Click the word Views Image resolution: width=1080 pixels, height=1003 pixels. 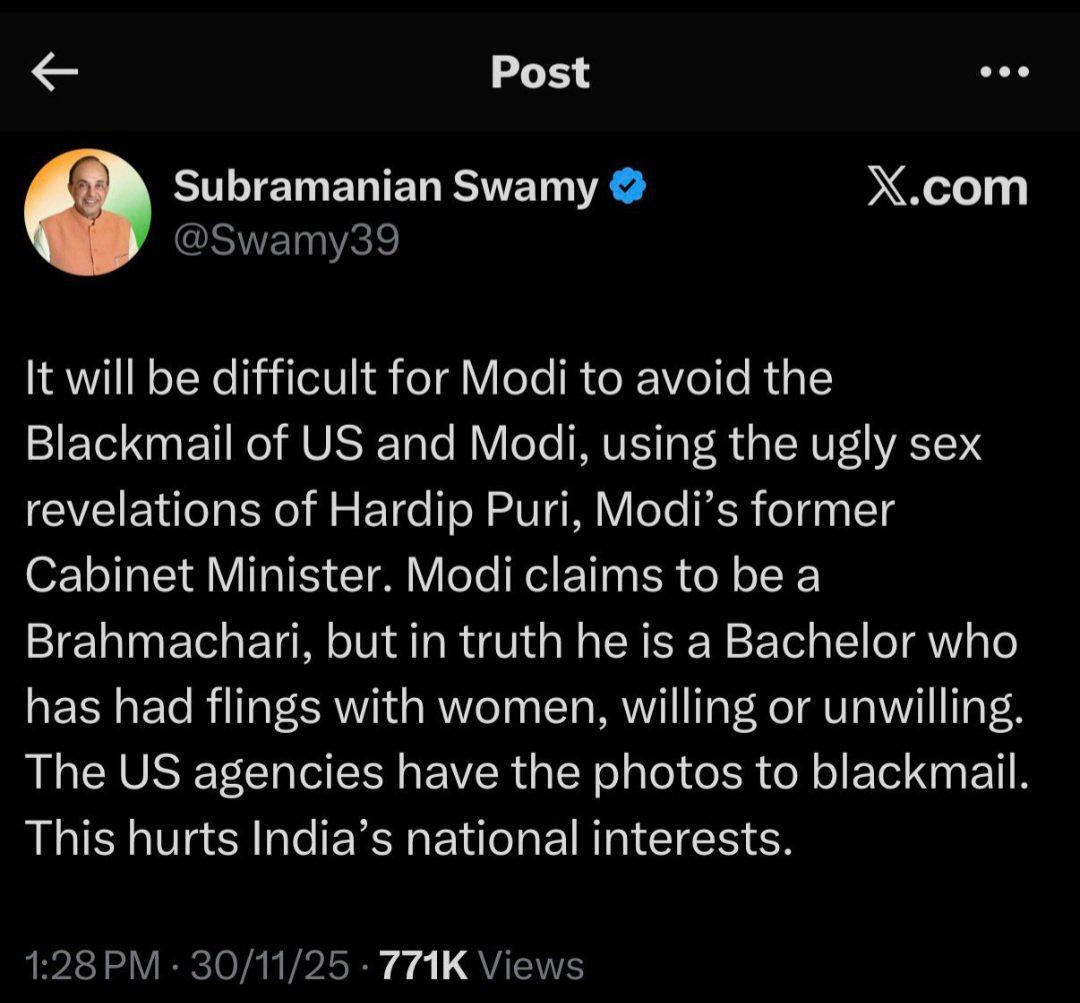click(x=530, y=964)
